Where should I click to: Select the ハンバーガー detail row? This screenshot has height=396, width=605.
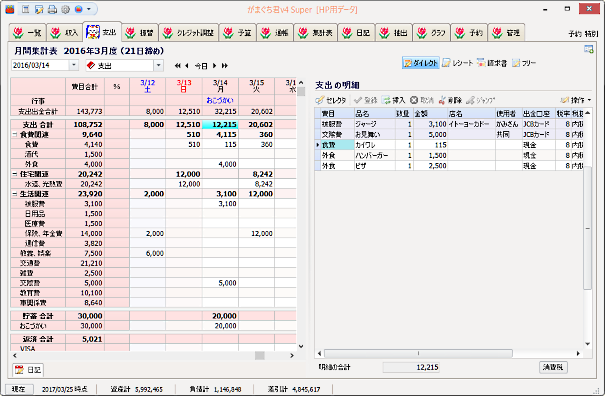pos(449,155)
